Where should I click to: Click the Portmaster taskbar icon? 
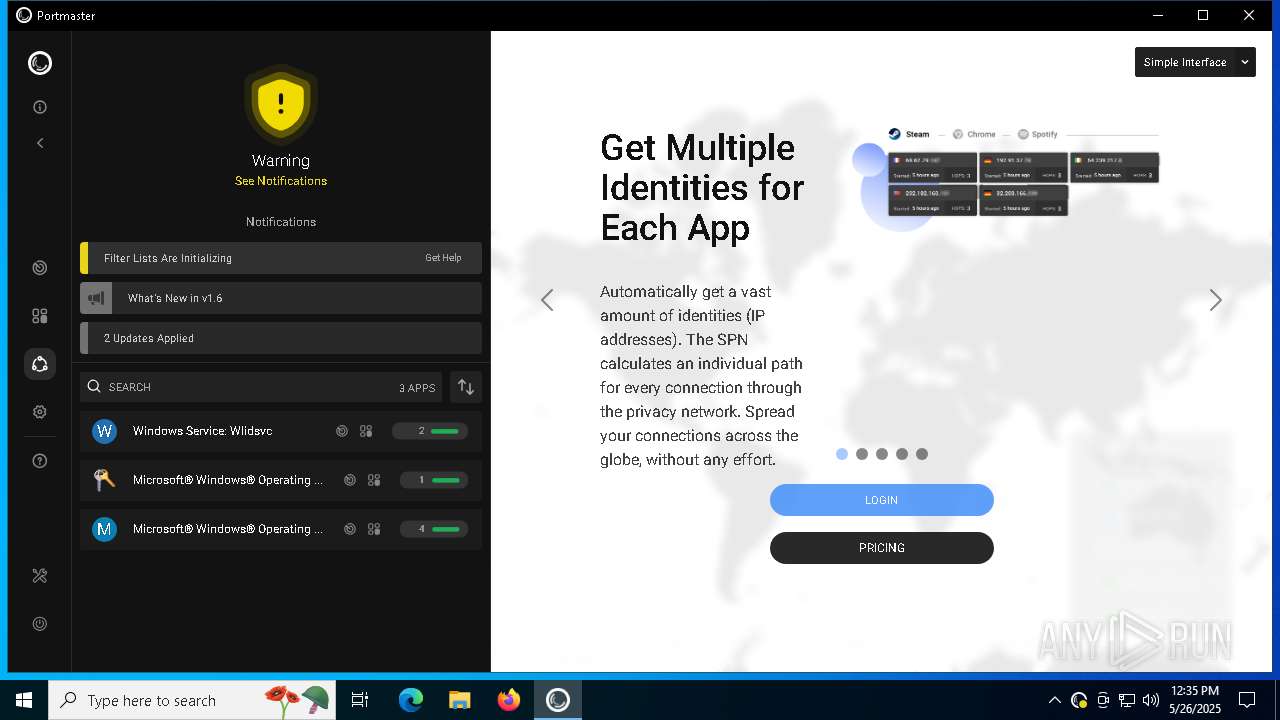coord(558,700)
